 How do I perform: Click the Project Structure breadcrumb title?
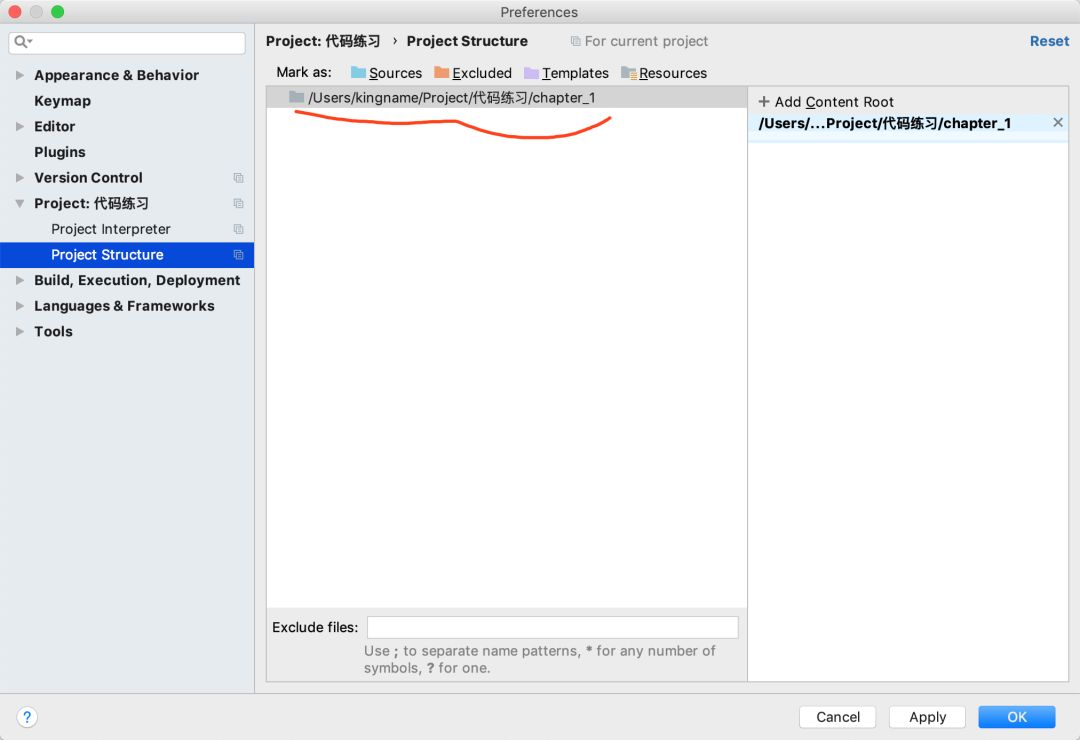tap(467, 41)
